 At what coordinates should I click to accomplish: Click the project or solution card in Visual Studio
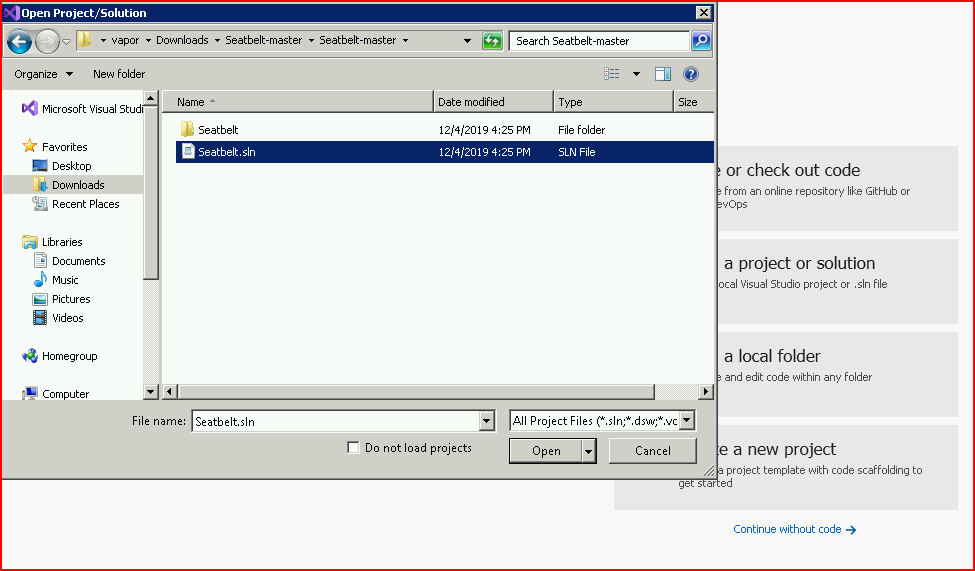point(838,281)
